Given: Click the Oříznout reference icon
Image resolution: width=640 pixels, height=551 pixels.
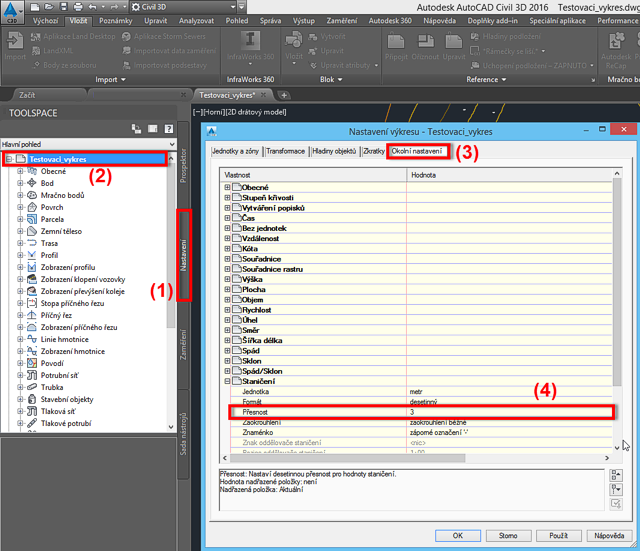Looking at the screenshot, I should (x=426, y=42).
